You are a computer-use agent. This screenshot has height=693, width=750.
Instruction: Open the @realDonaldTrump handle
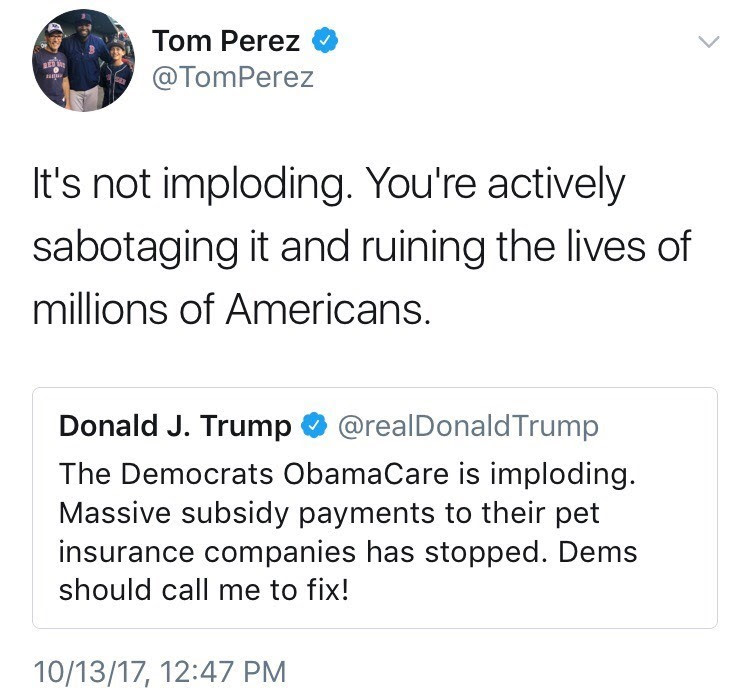pos(469,427)
